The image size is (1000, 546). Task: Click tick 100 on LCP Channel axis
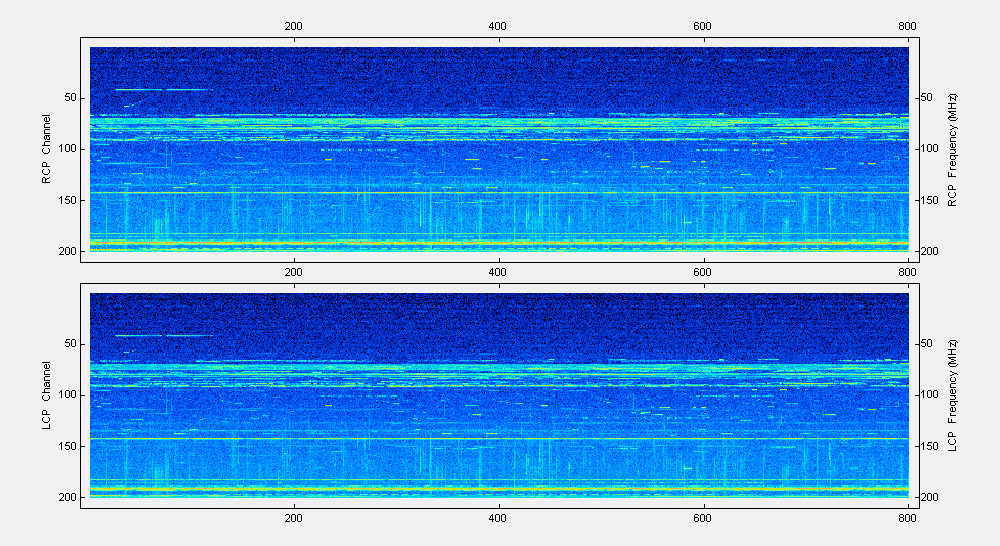tap(68, 395)
